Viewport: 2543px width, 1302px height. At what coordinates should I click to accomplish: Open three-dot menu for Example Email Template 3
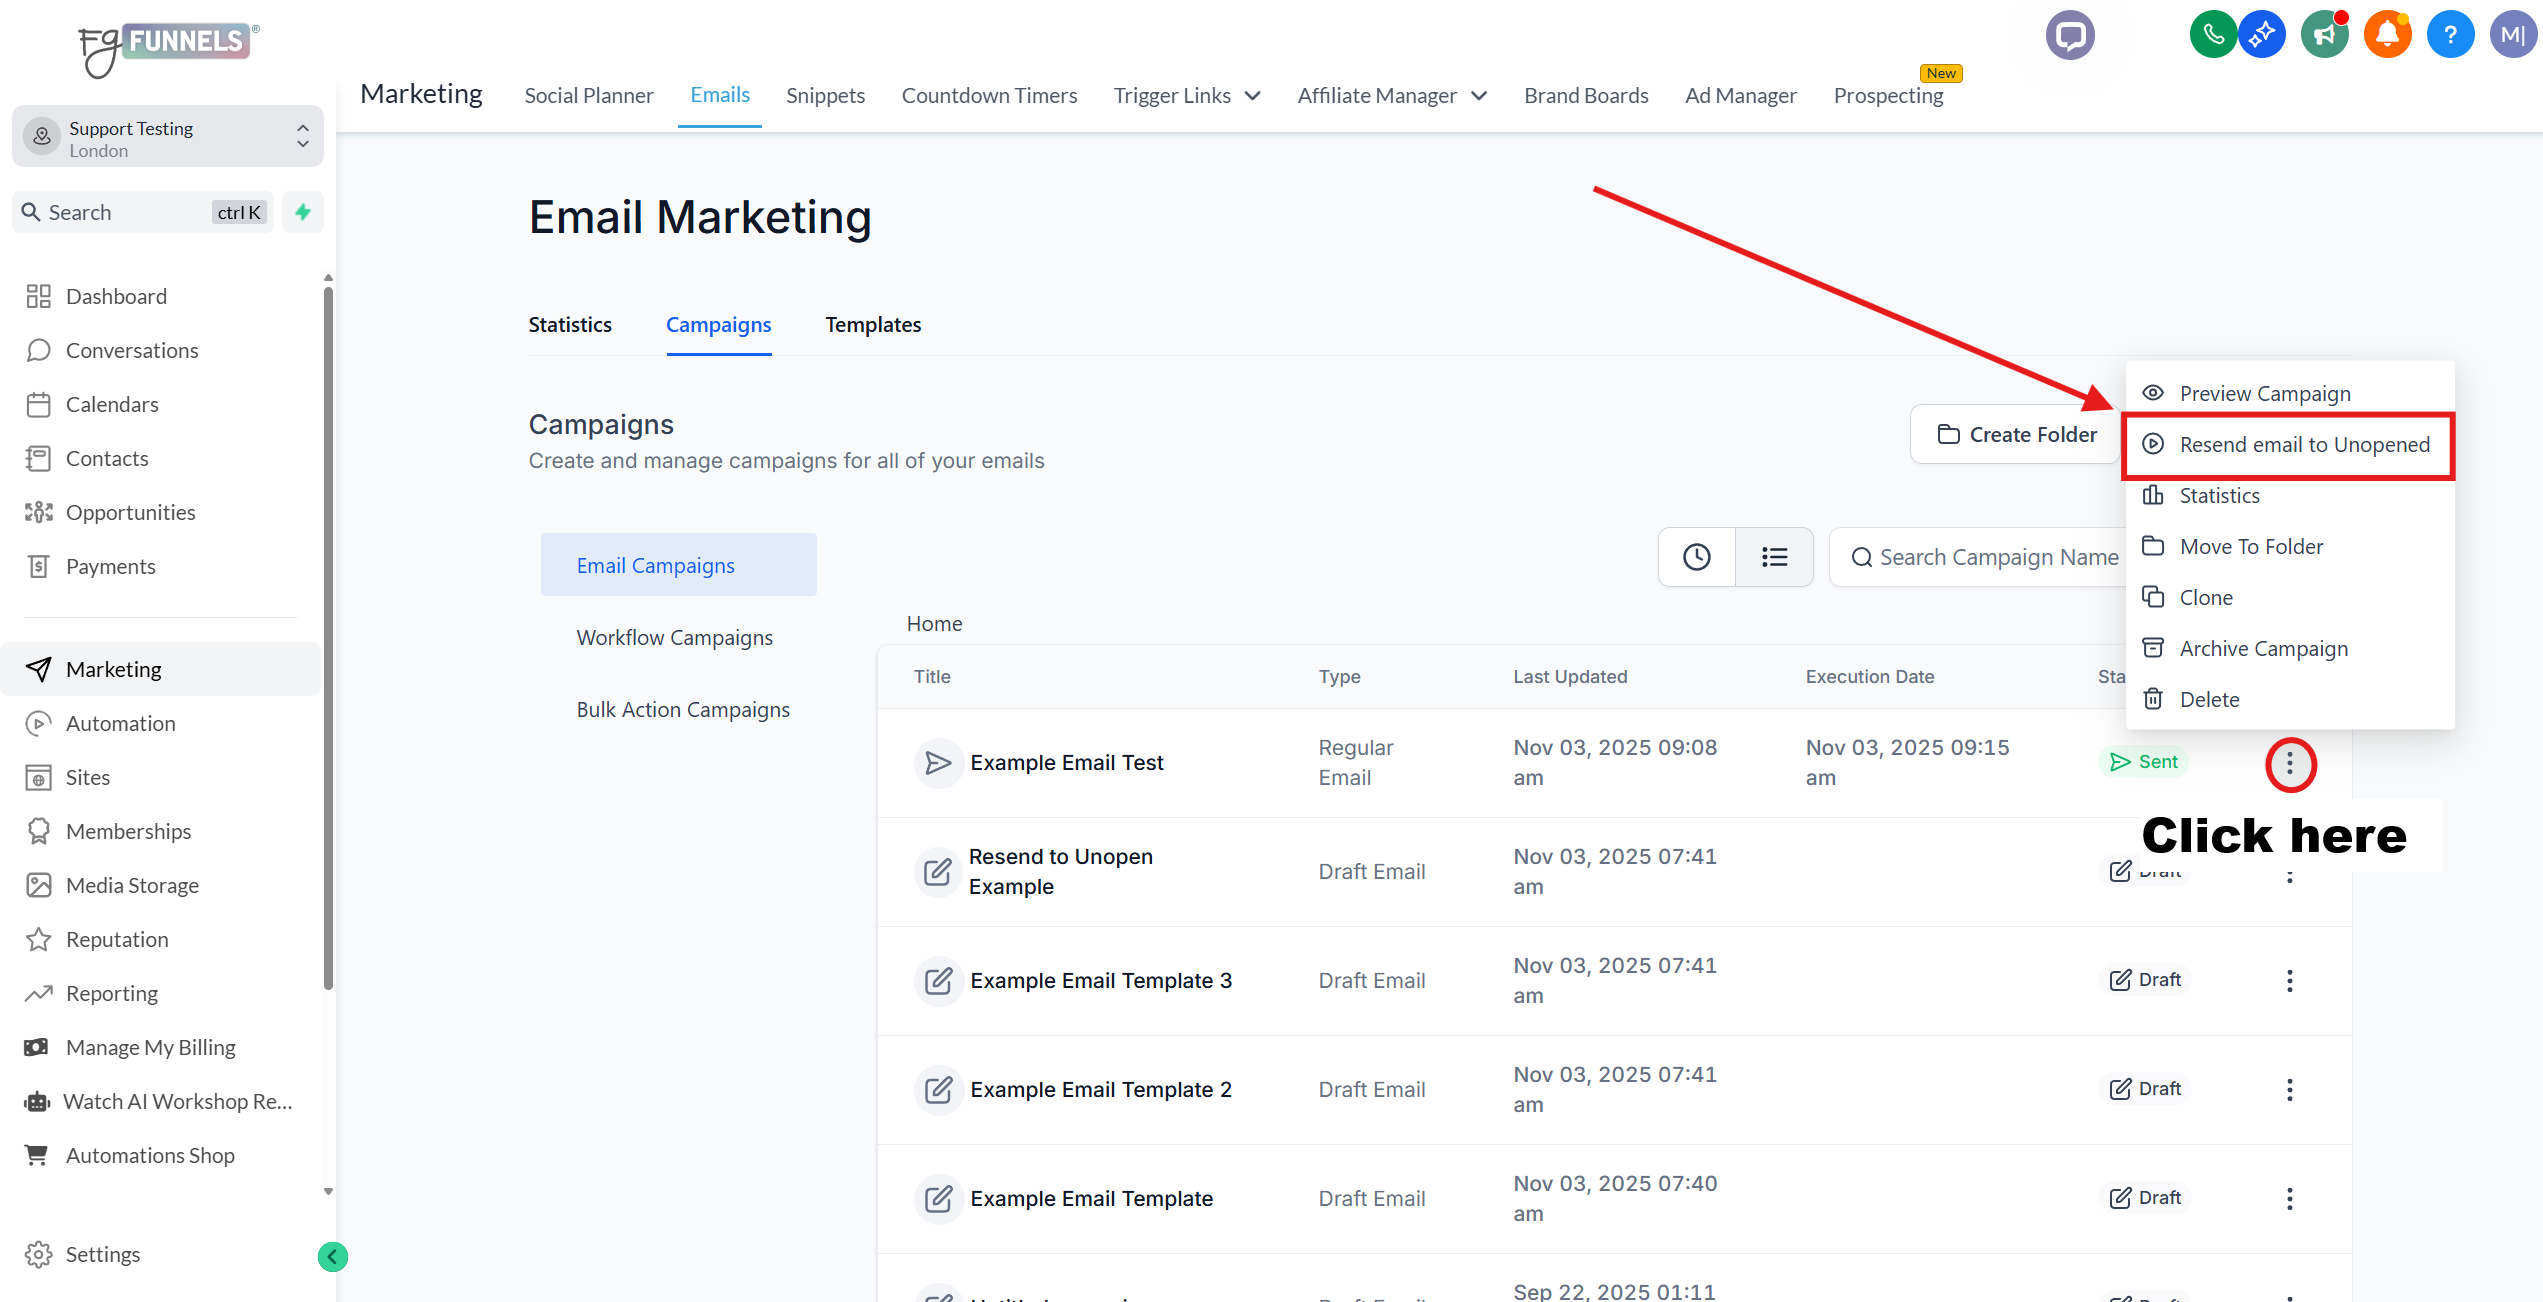[2289, 980]
